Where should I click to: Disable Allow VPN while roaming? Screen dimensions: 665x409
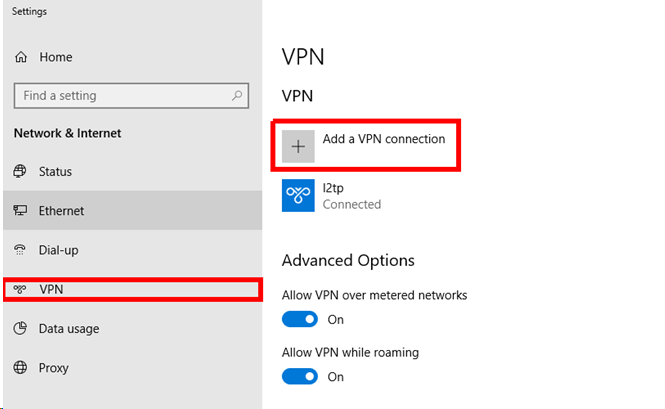(x=299, y=377)
